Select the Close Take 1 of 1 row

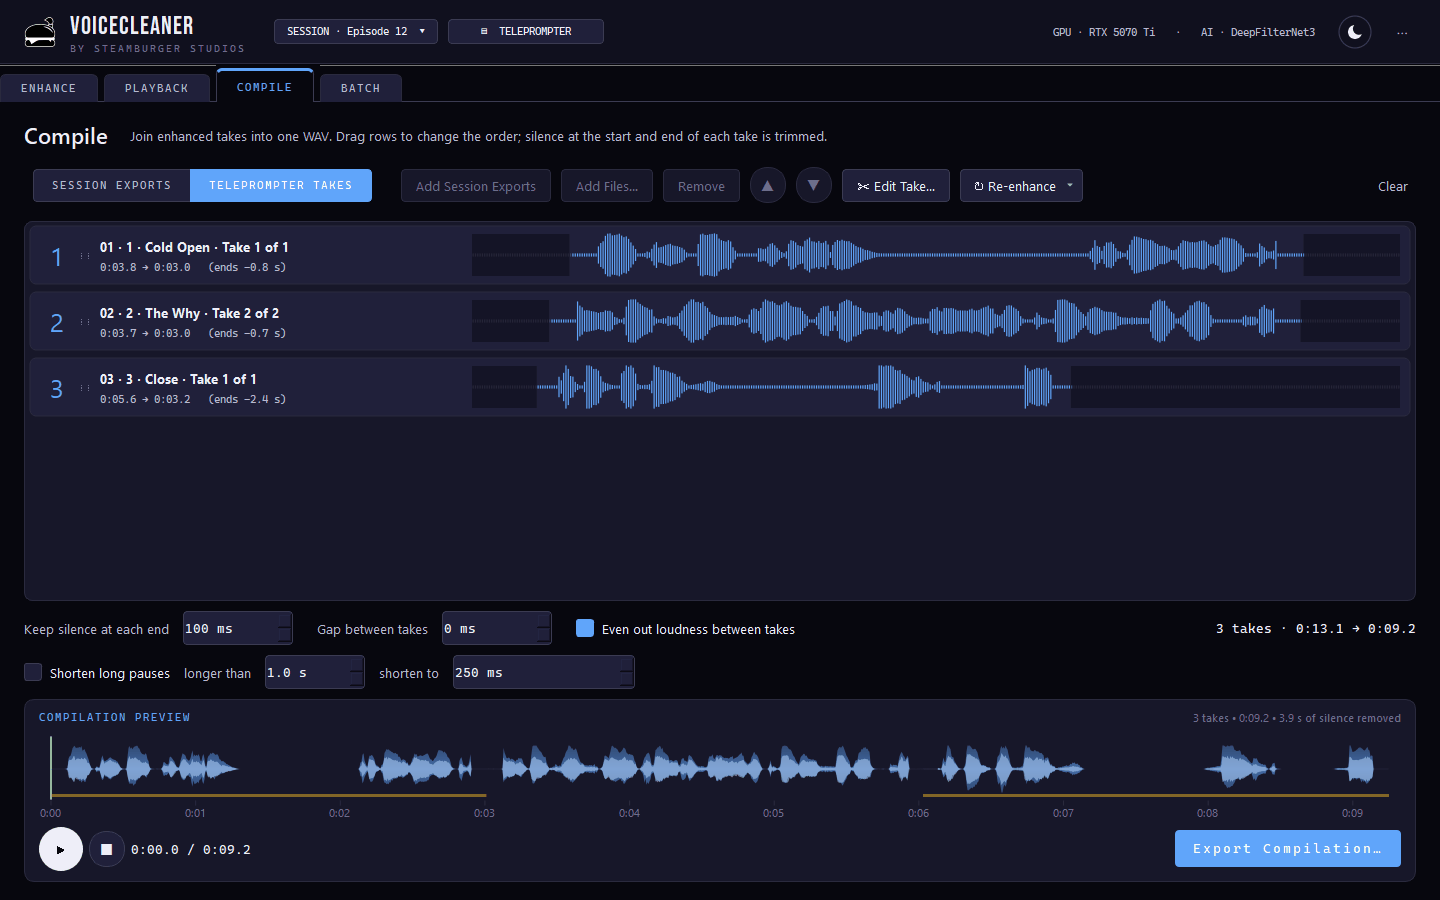719,388
